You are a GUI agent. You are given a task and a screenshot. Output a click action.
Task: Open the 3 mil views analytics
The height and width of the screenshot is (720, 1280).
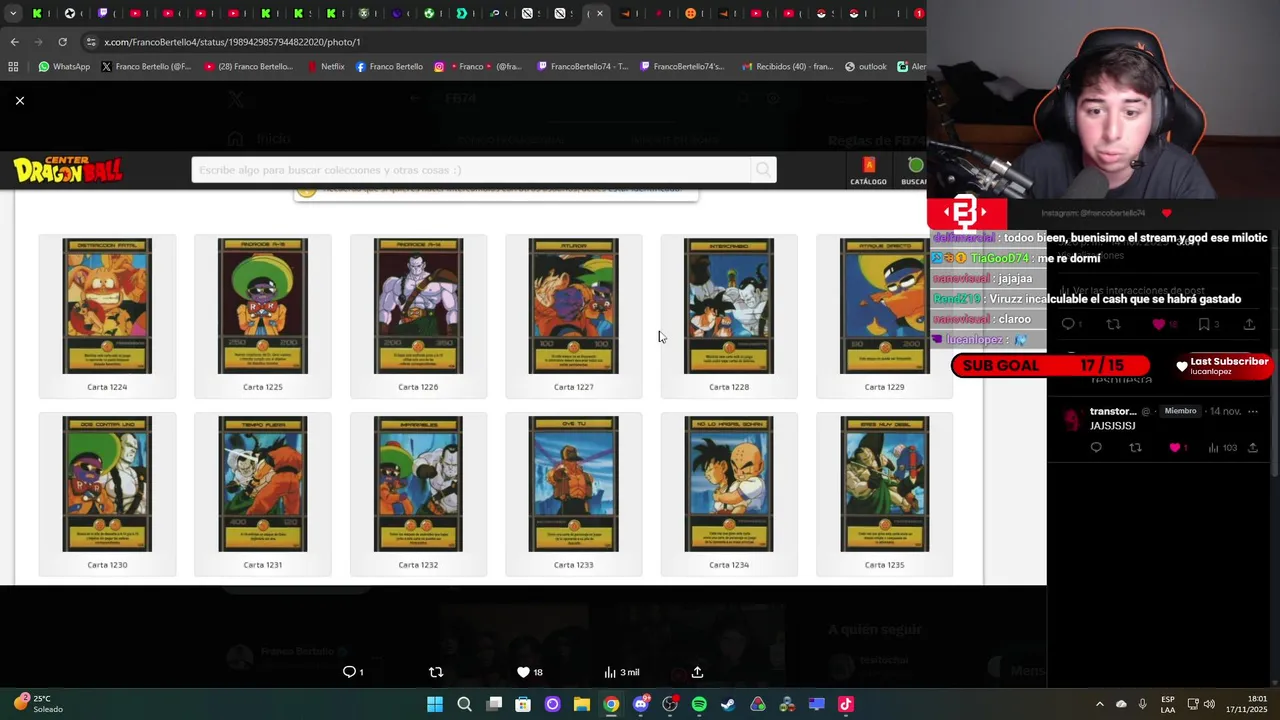tap(621, 672)
